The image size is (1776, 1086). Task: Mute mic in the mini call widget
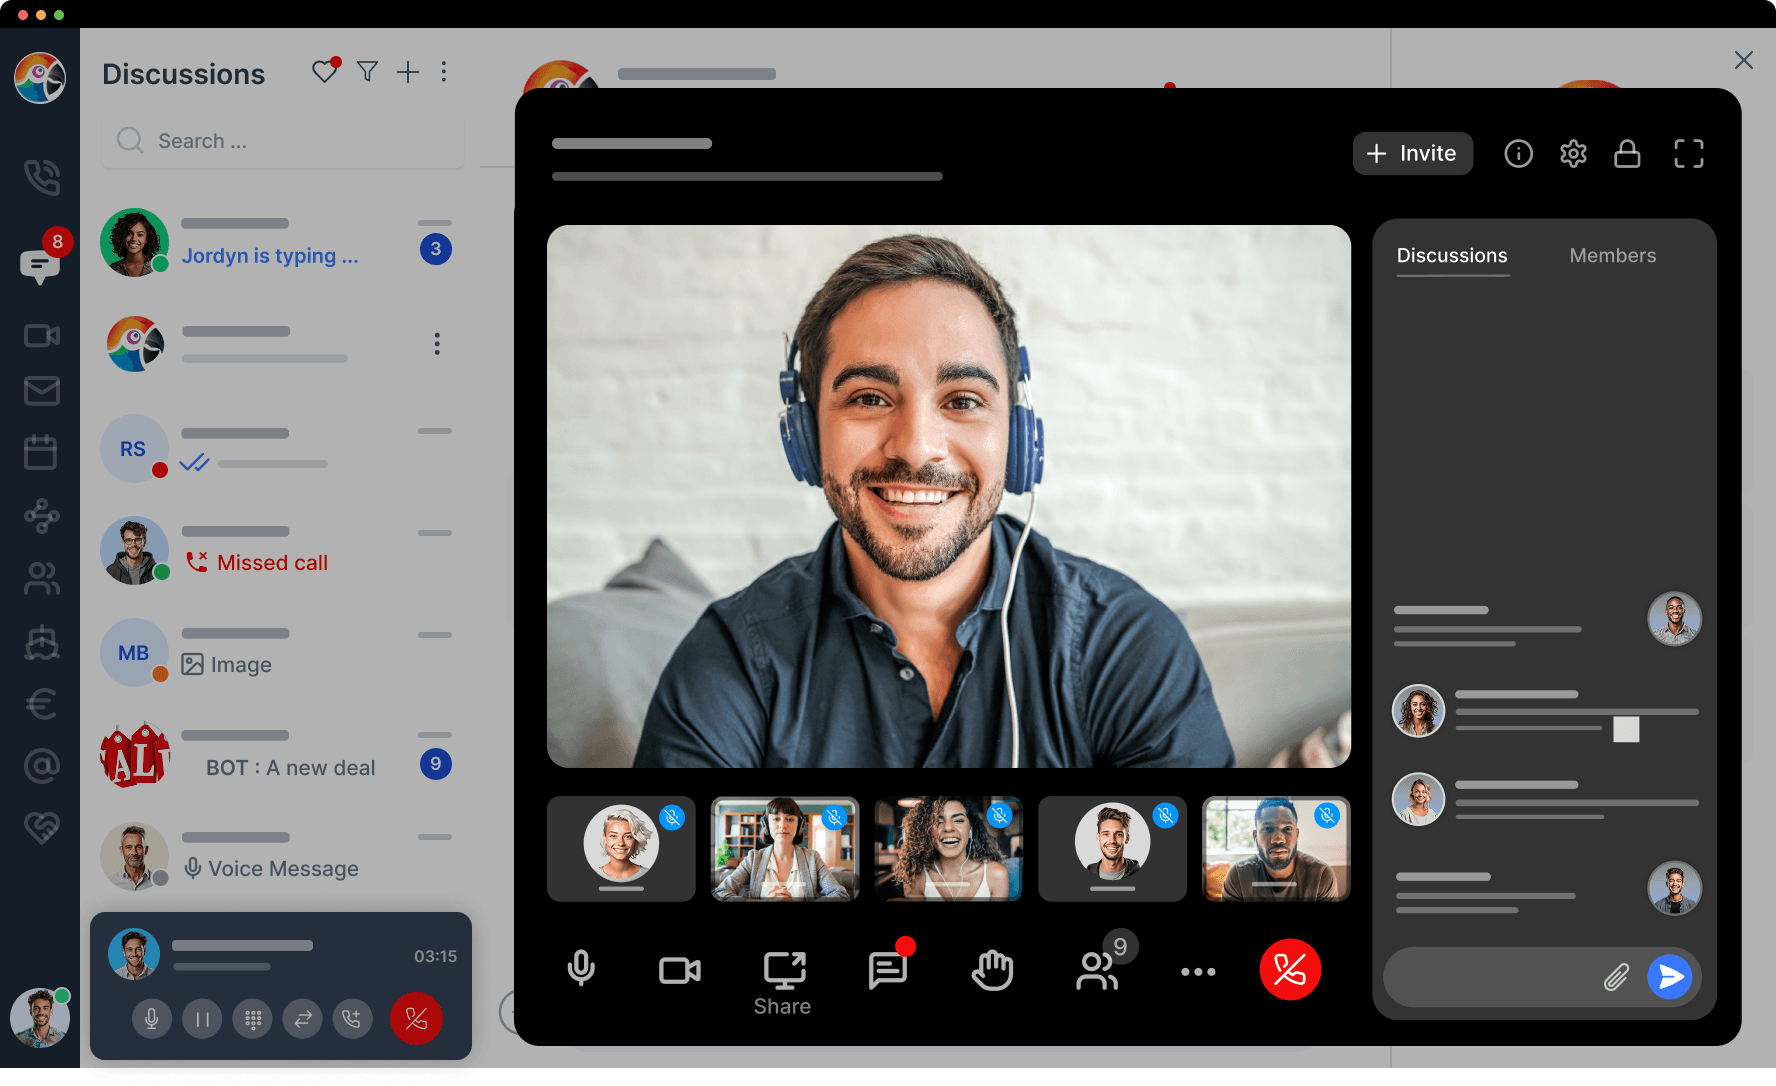[x=152, y=1019]
